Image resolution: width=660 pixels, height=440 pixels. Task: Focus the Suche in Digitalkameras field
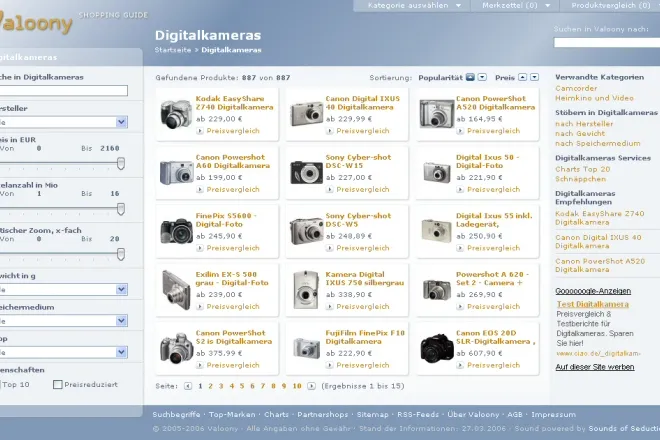tap(63, 91)
